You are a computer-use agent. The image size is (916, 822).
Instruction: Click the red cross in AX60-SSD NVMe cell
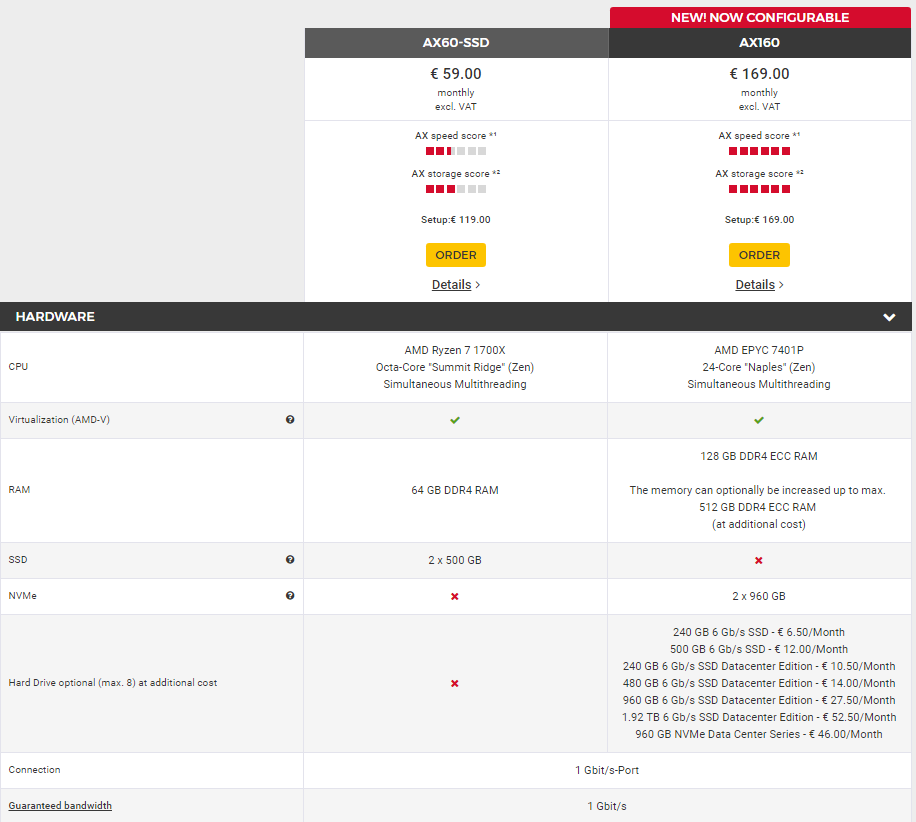point(455,596)
